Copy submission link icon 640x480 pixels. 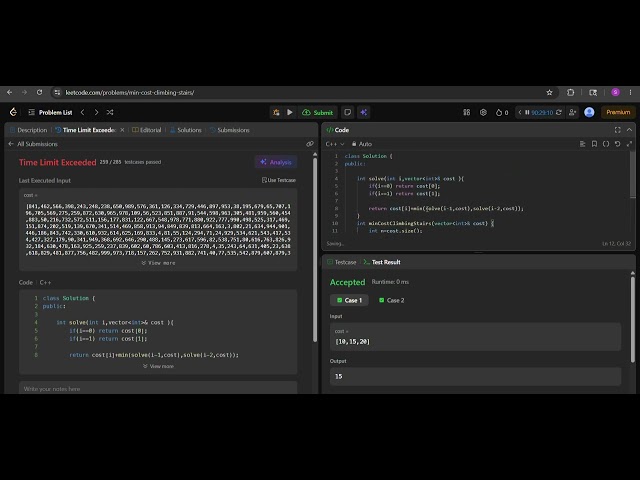310,144
